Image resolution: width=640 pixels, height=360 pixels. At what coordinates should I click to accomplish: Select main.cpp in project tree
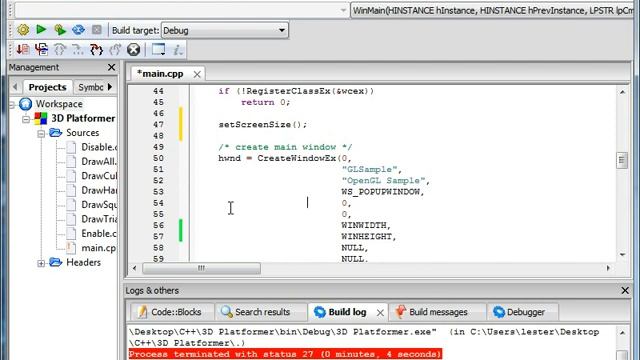(98, 248)
